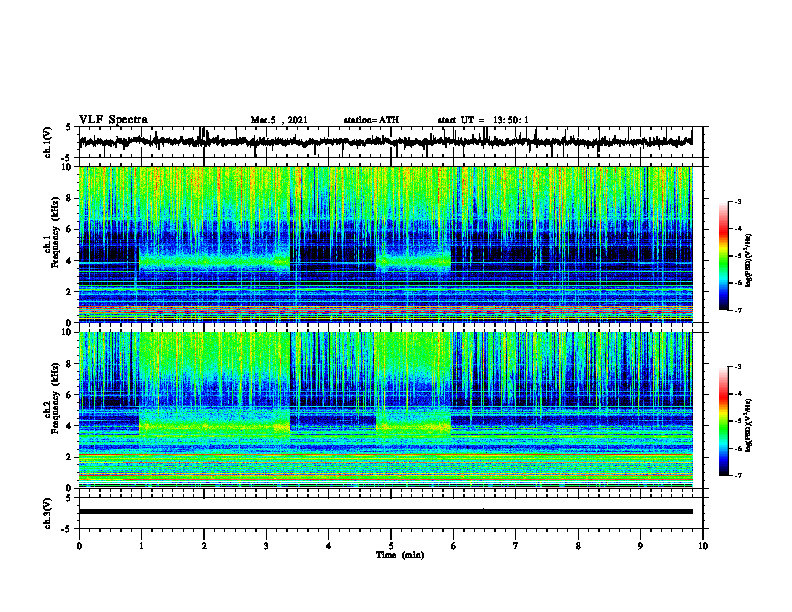This screenshot has width=792, height=612.
Task: Click time axis tick label "7"
Action: (x=516, y=546)
